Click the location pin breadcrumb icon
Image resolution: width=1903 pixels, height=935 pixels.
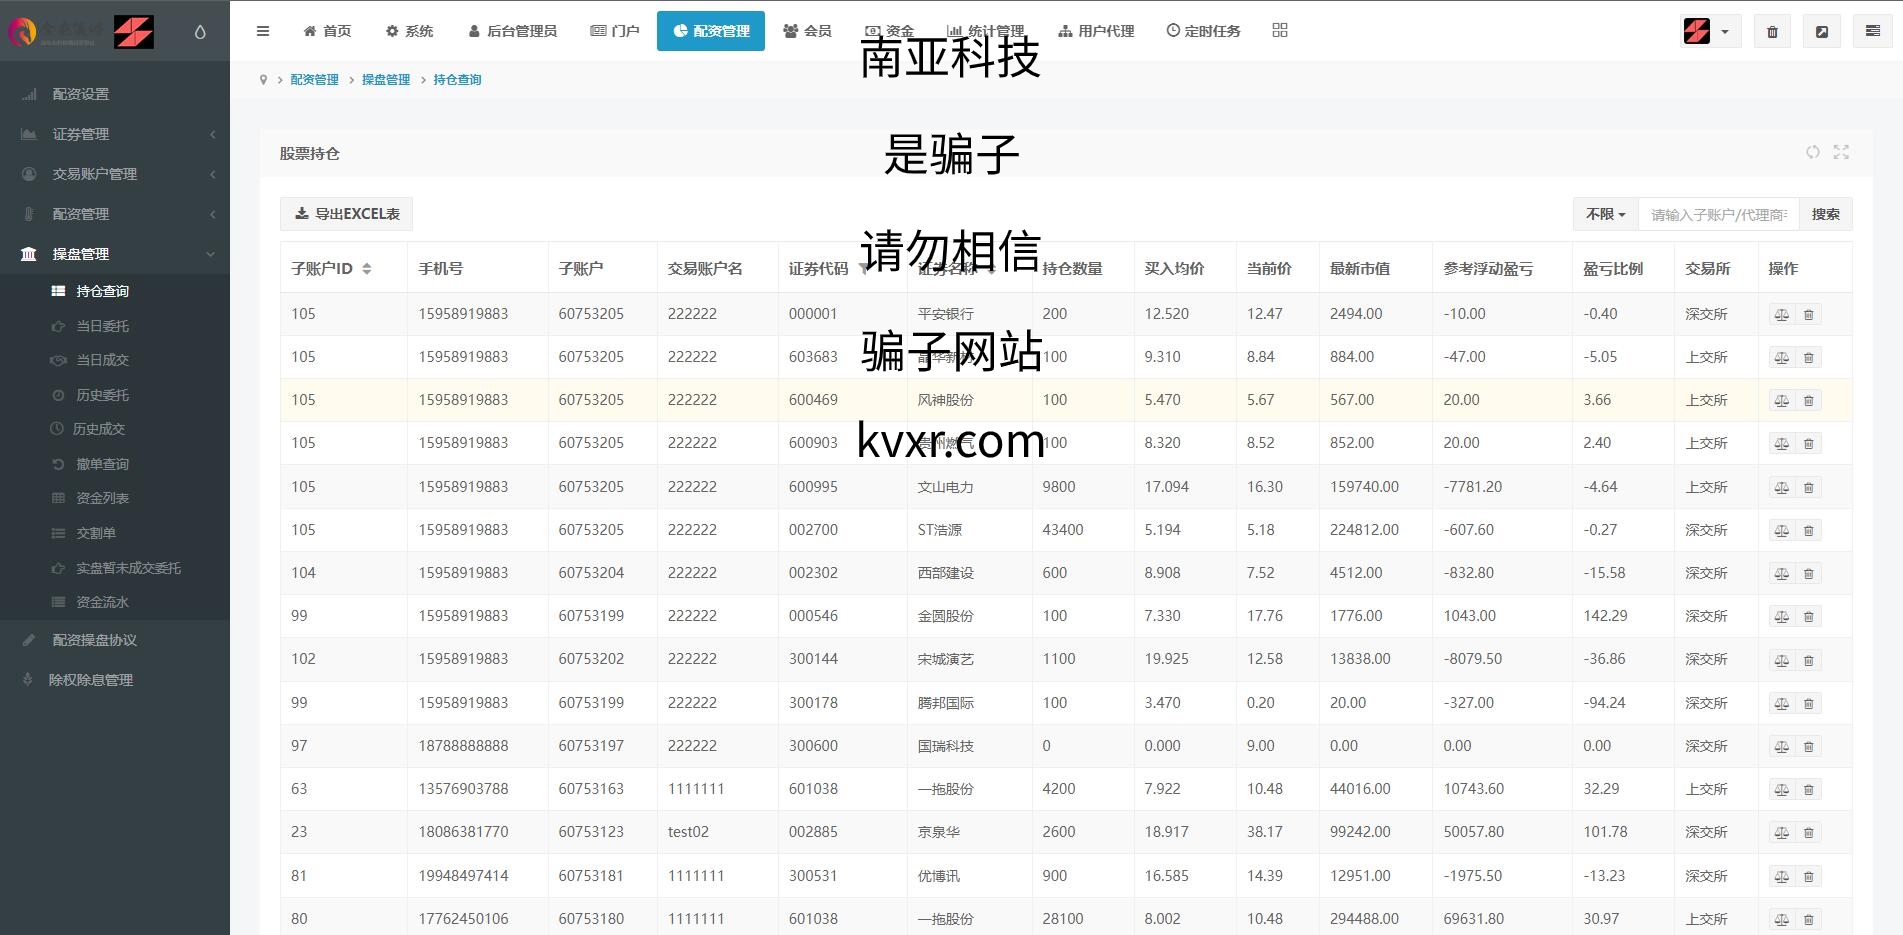(x=263, y=80)
